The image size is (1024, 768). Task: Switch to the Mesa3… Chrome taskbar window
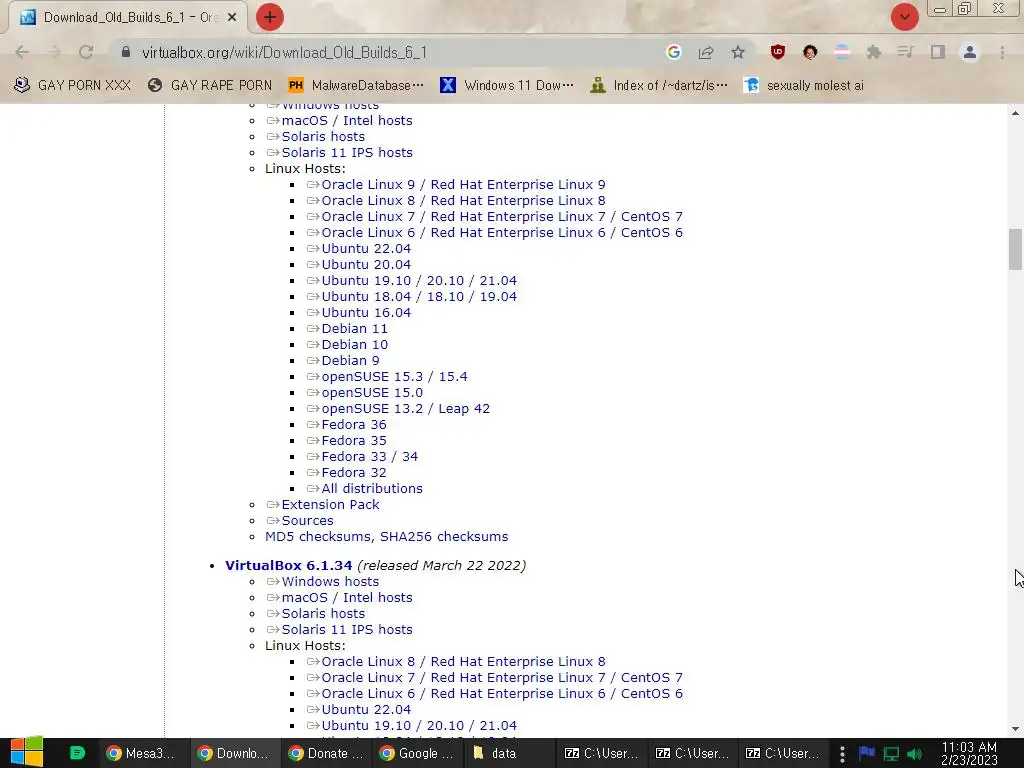[x=142, y=753]
